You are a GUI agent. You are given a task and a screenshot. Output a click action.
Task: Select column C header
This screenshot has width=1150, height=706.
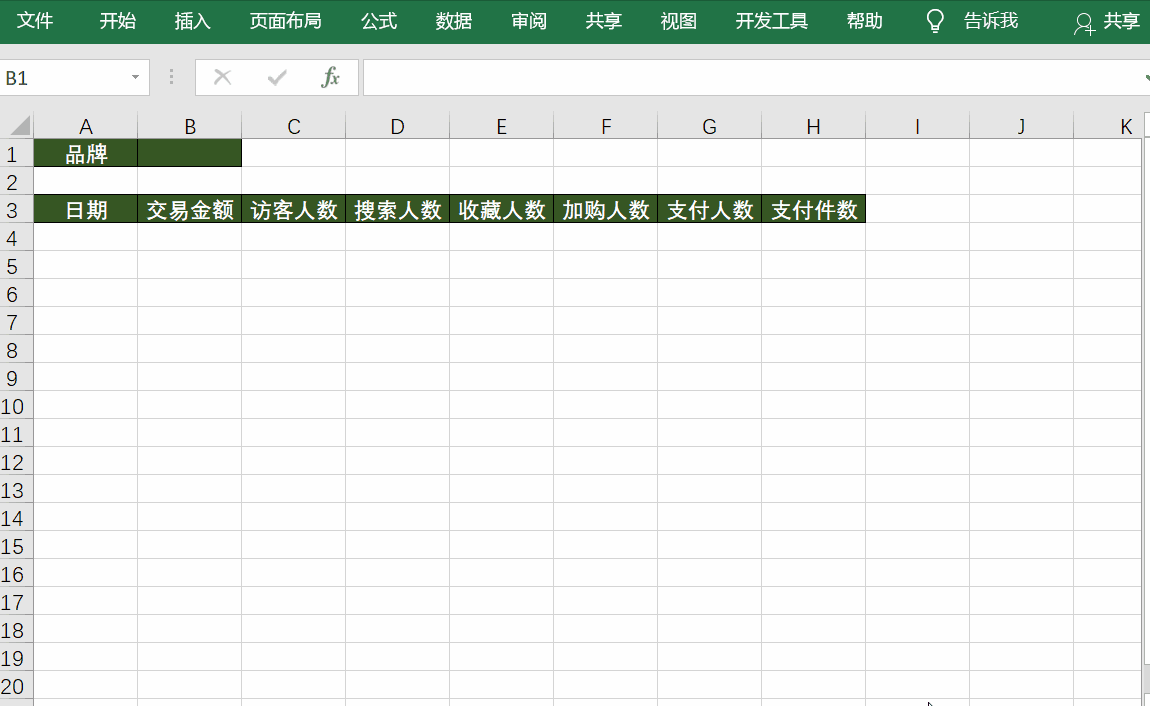click(294, 126)
